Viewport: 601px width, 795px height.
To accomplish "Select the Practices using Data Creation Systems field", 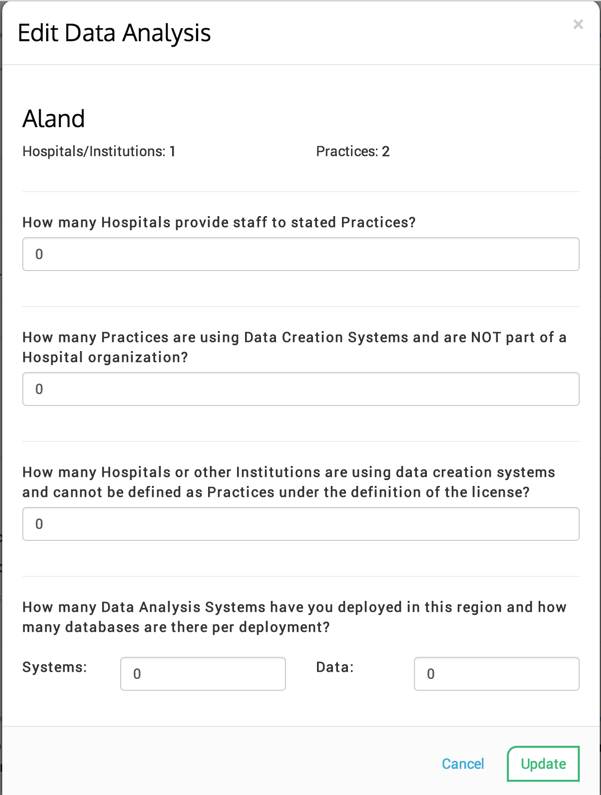I will point(300,389).
